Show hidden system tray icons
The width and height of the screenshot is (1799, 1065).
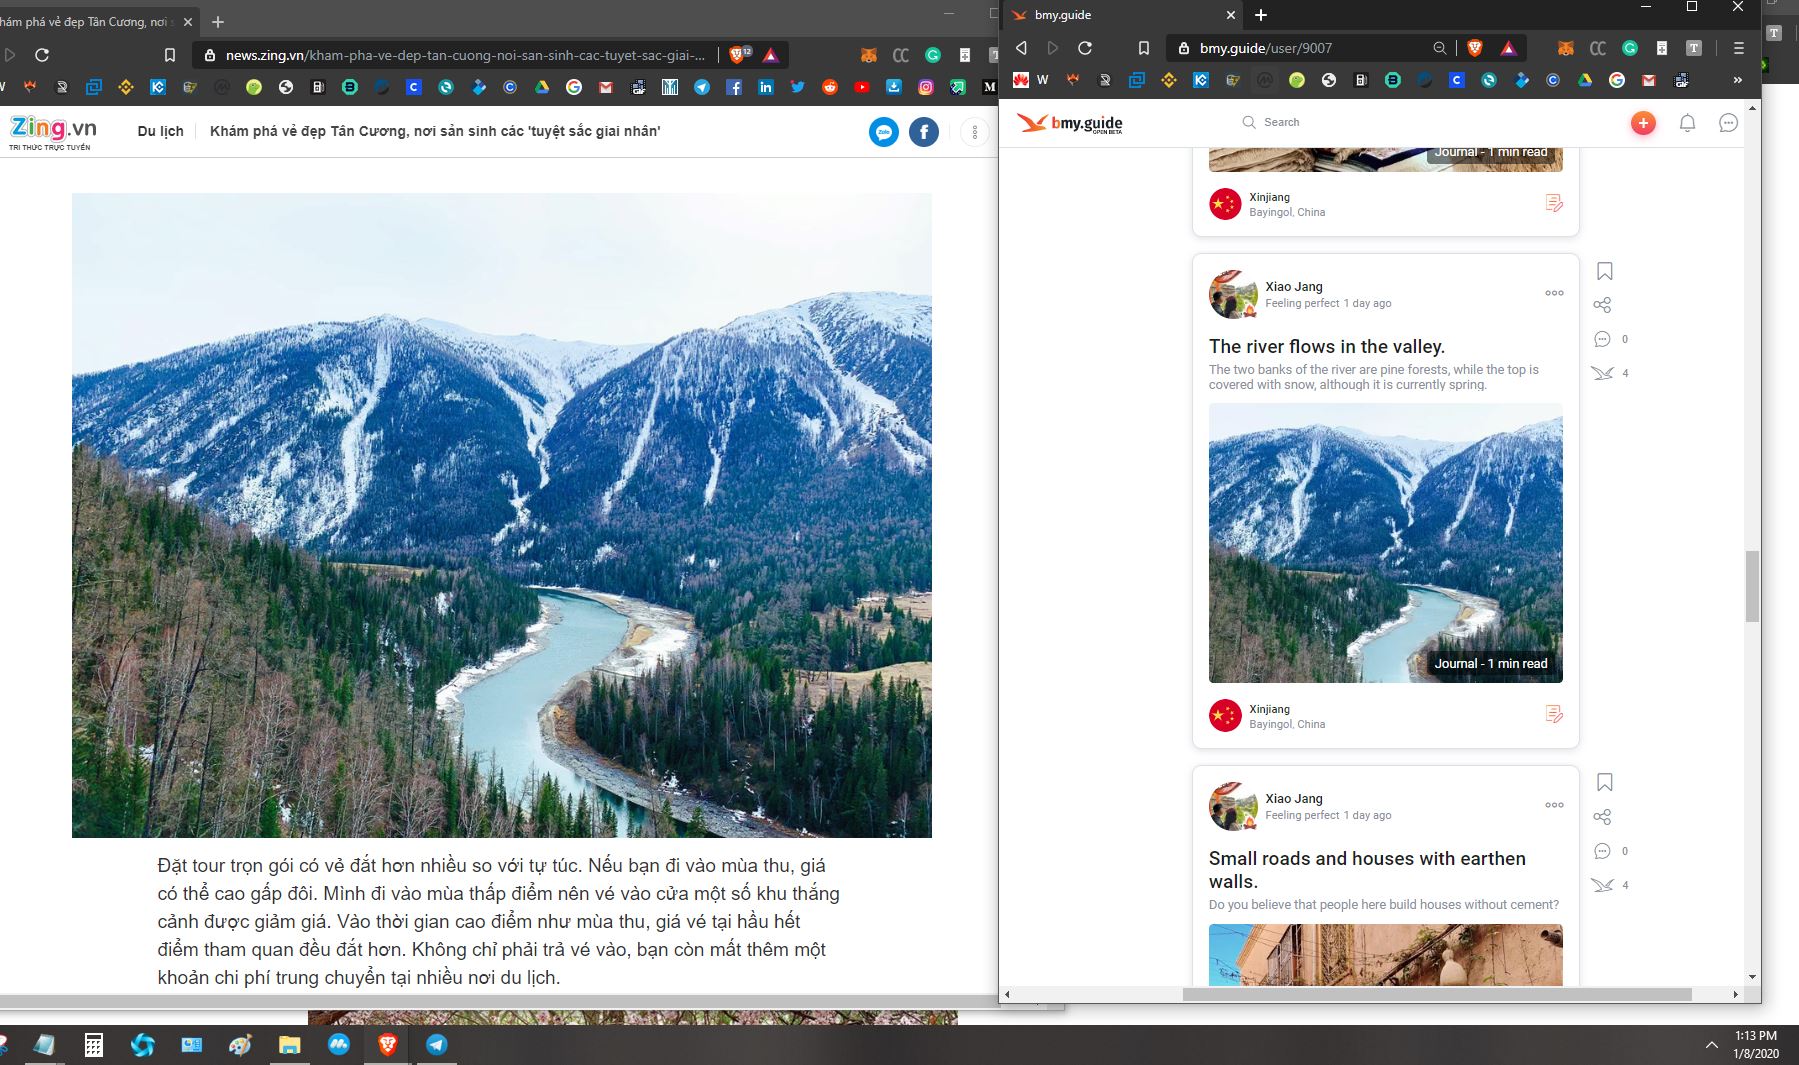(1712, 1045)
